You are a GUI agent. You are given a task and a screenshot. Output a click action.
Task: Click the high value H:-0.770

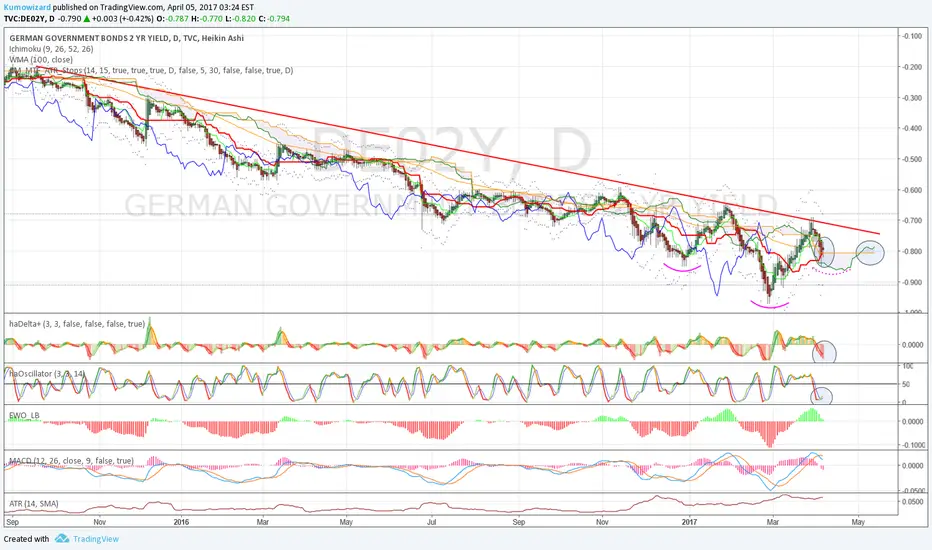[x=207, y=18]
